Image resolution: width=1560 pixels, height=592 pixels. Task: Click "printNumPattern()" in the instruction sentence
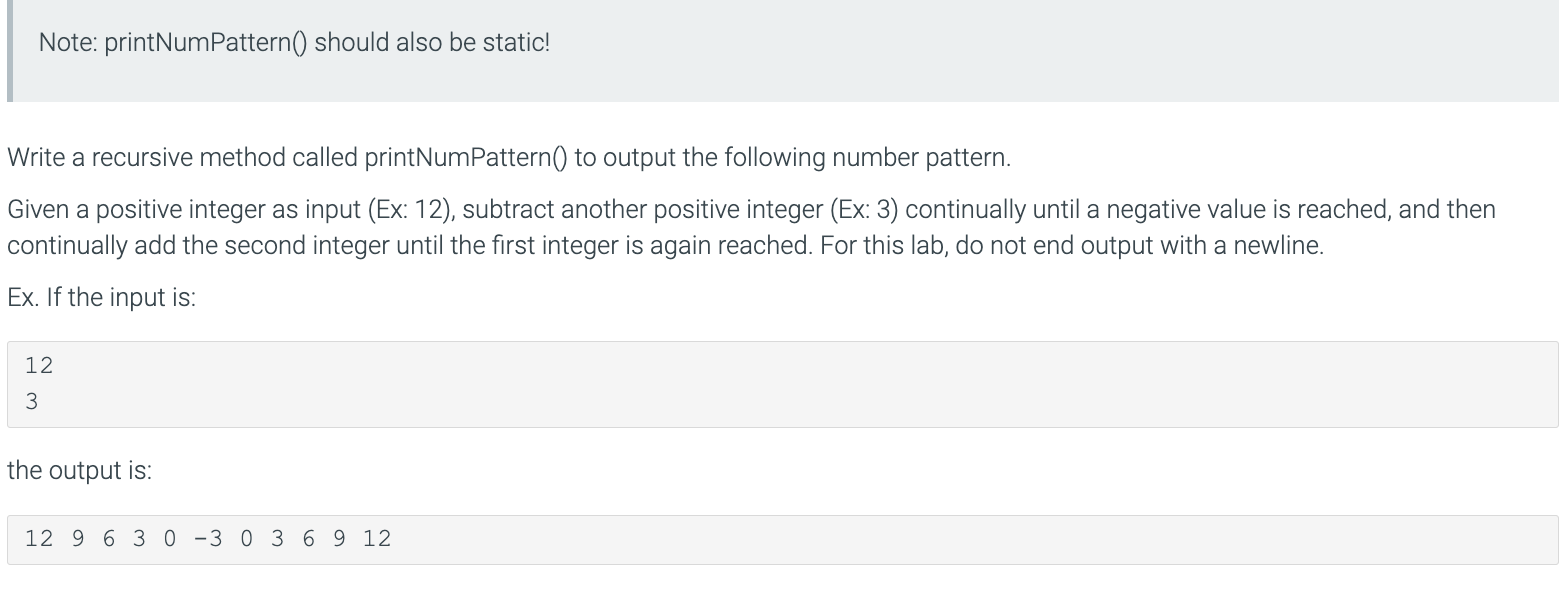[x=467, y=158]
